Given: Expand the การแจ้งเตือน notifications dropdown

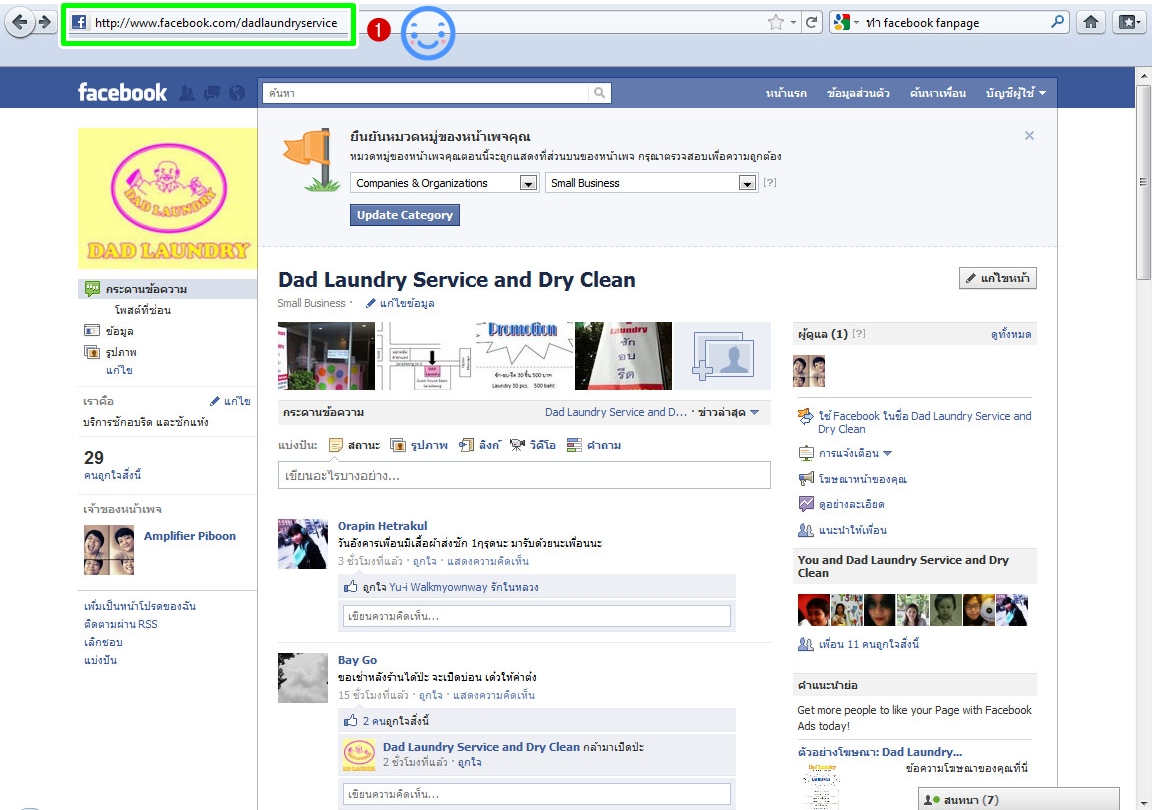Looking at the screenshot, I should click(855, 453).
